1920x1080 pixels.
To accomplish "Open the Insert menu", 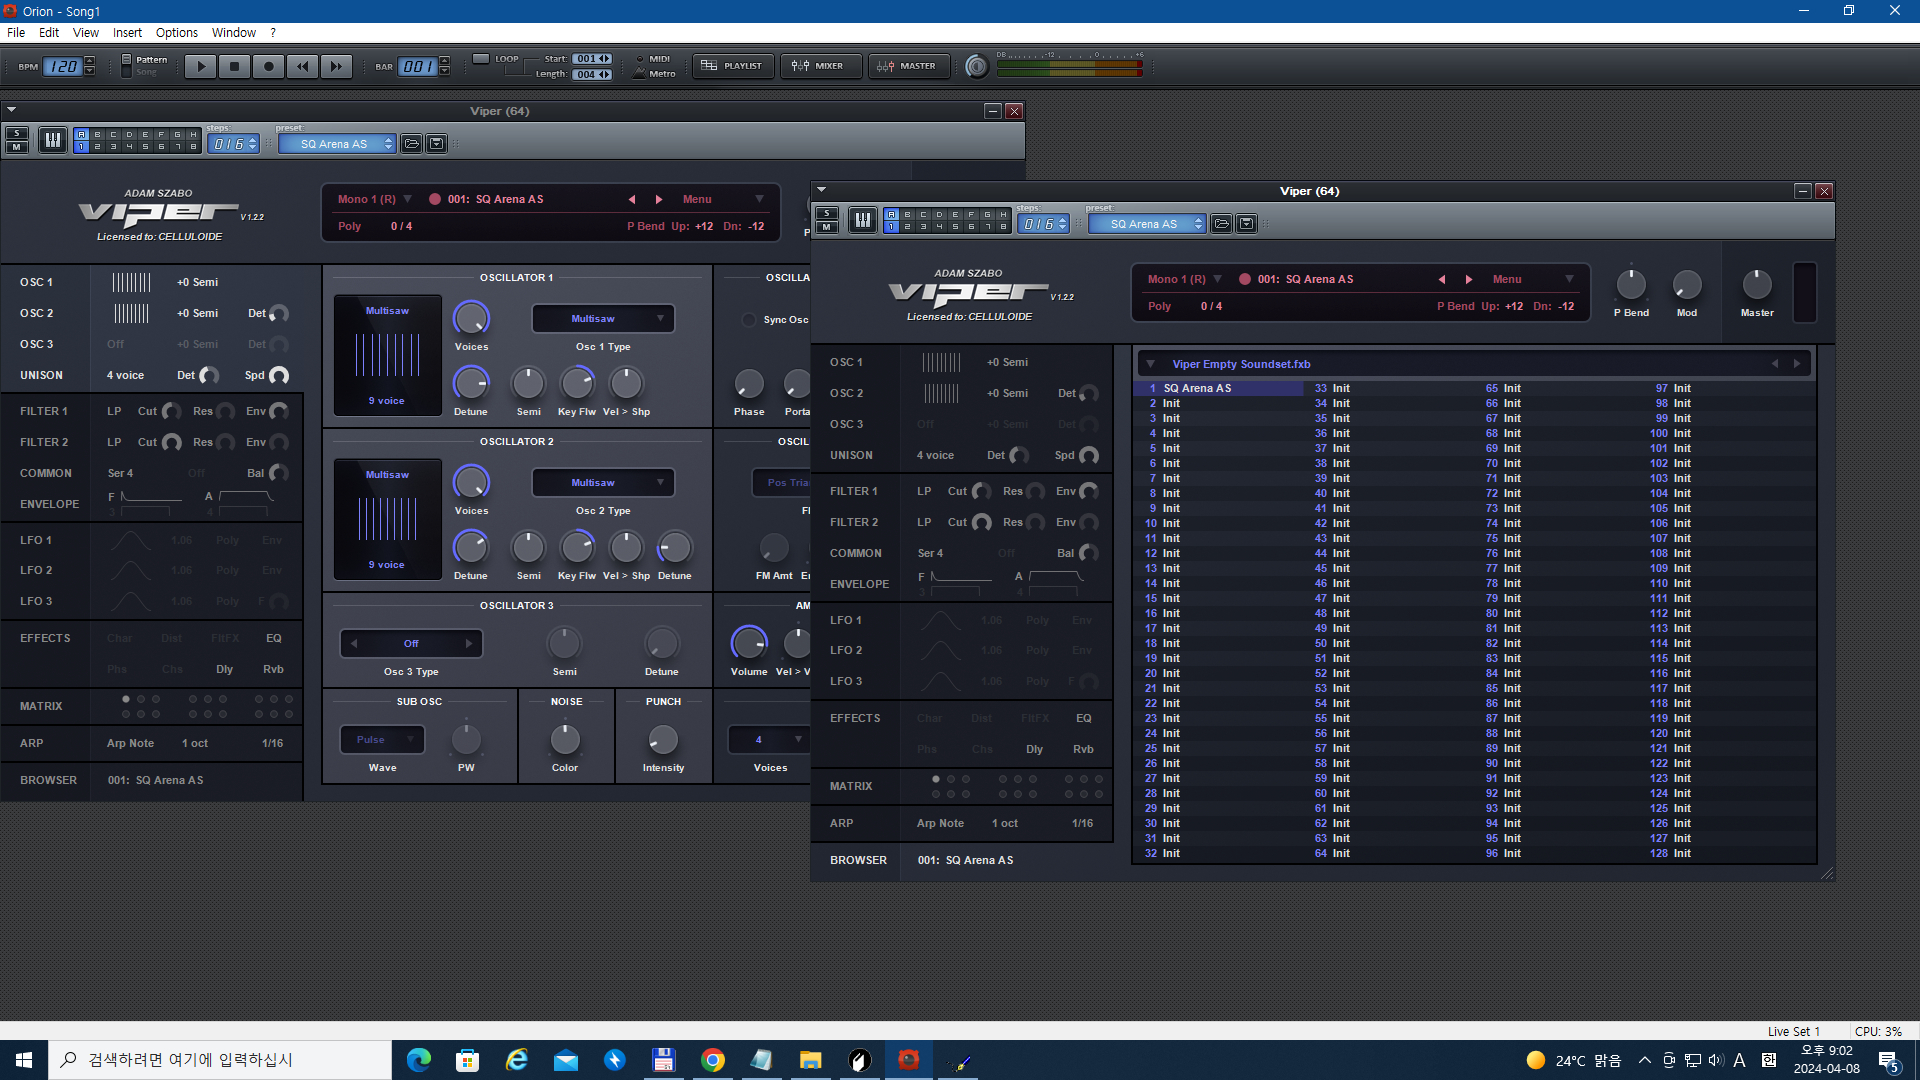I will 127,32.
